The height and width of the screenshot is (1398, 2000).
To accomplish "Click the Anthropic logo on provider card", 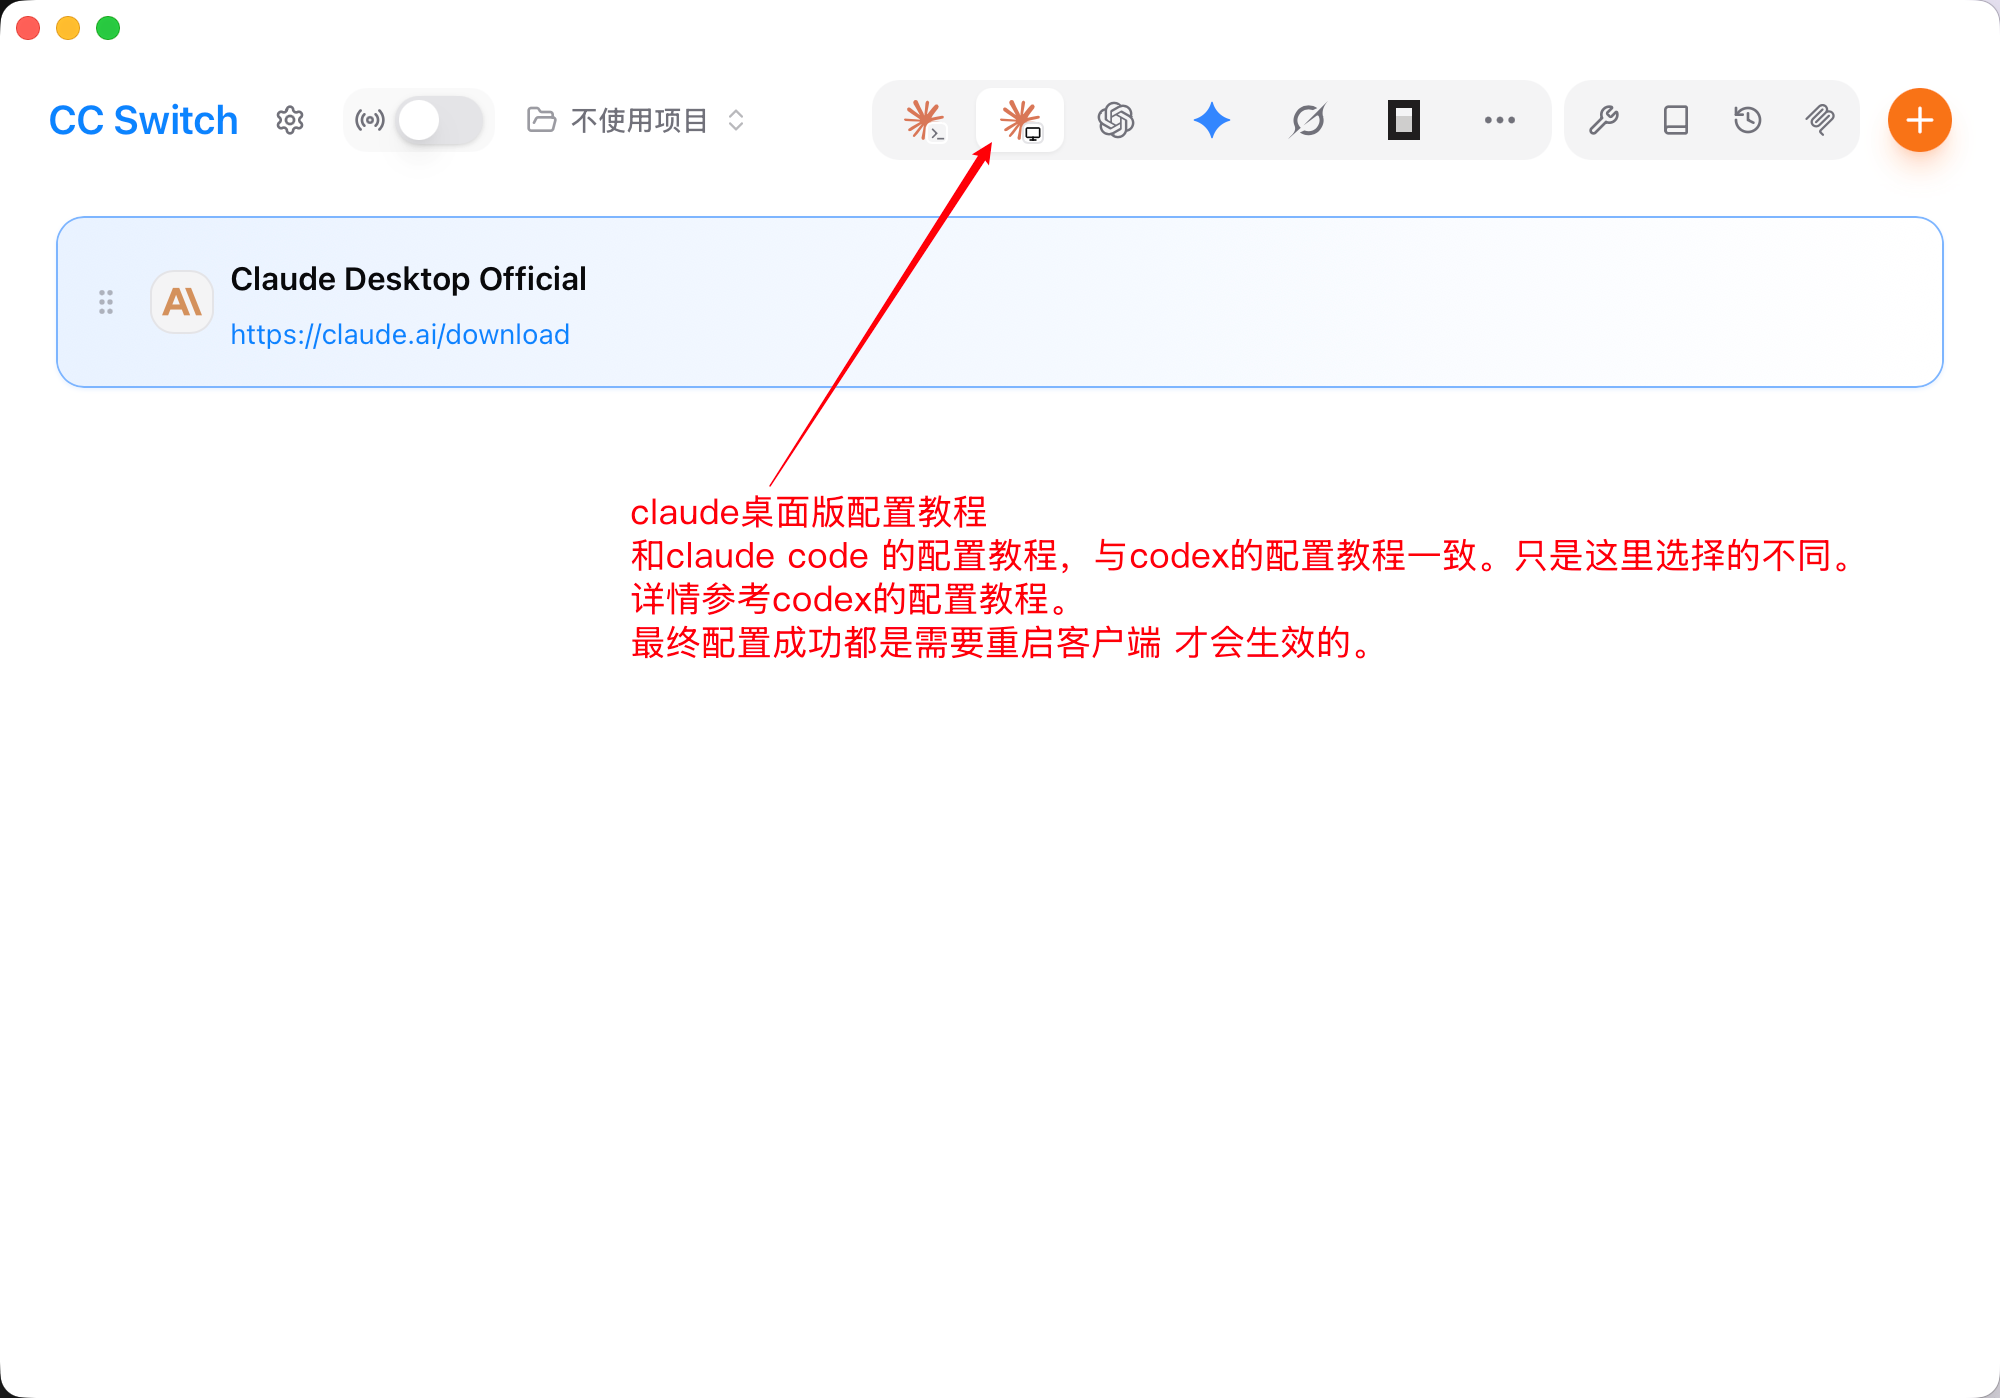I will (182, 302).
